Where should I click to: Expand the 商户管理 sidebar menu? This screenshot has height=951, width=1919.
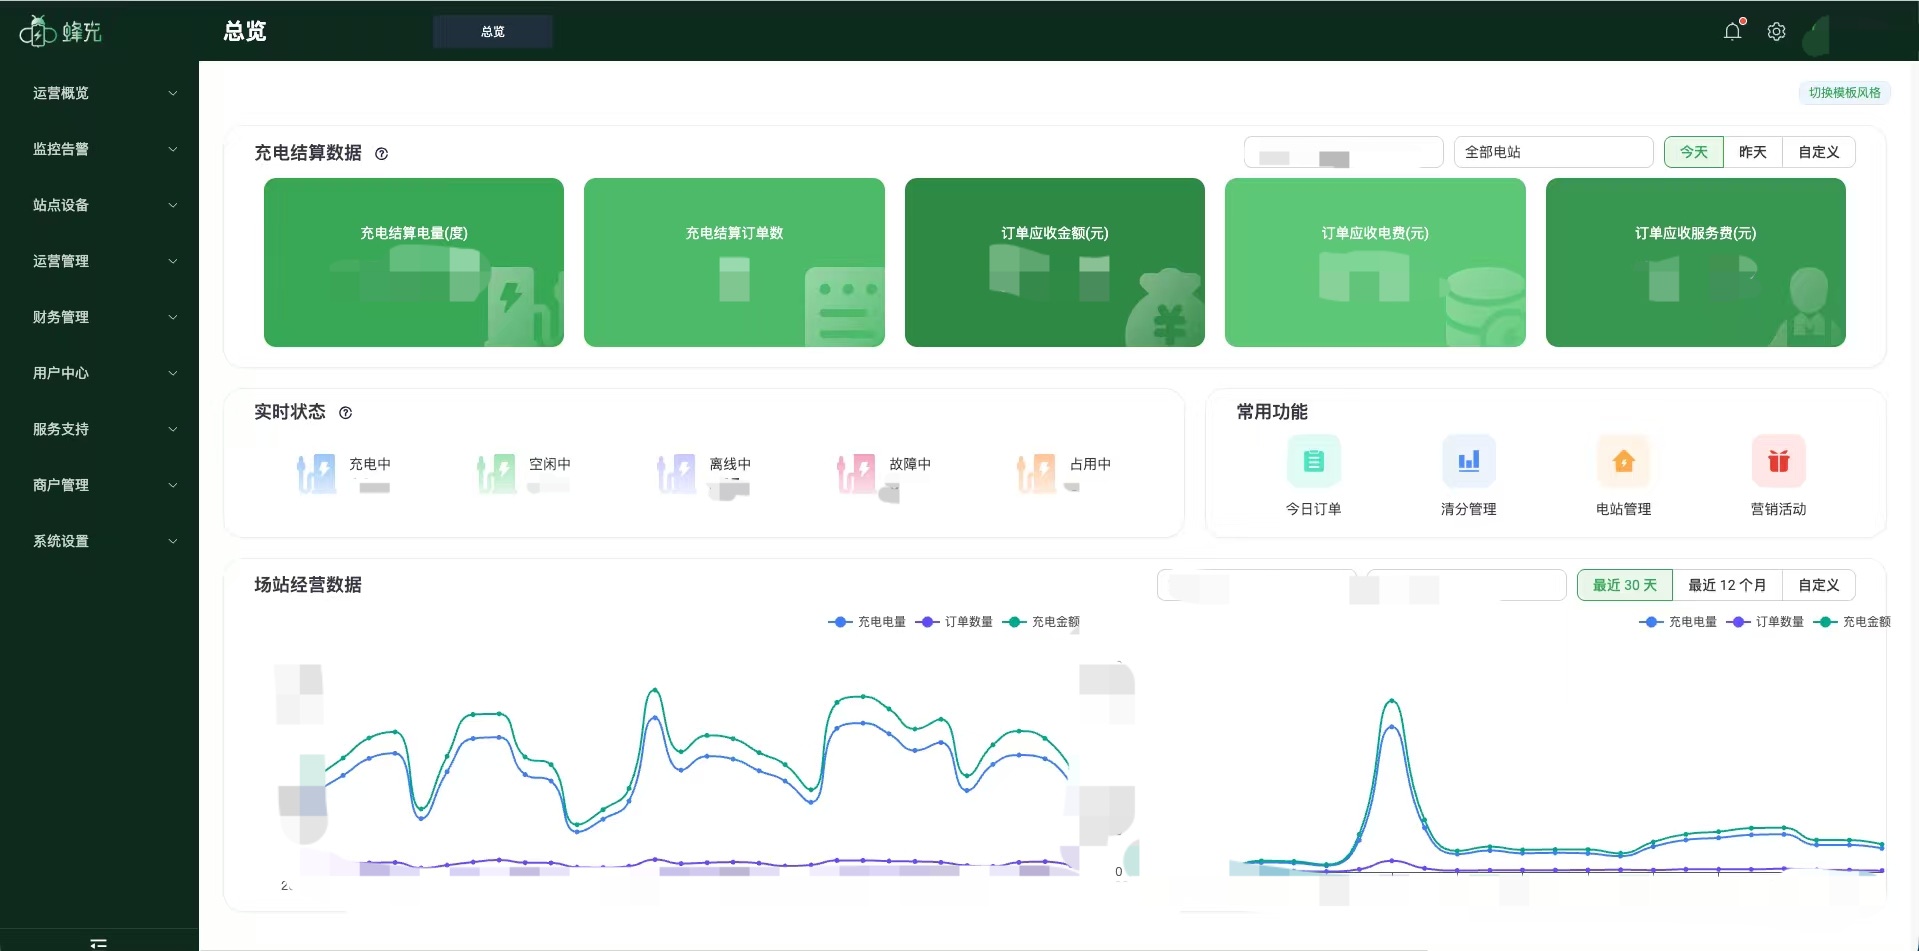pyautogui.click(x=100, y=485)
